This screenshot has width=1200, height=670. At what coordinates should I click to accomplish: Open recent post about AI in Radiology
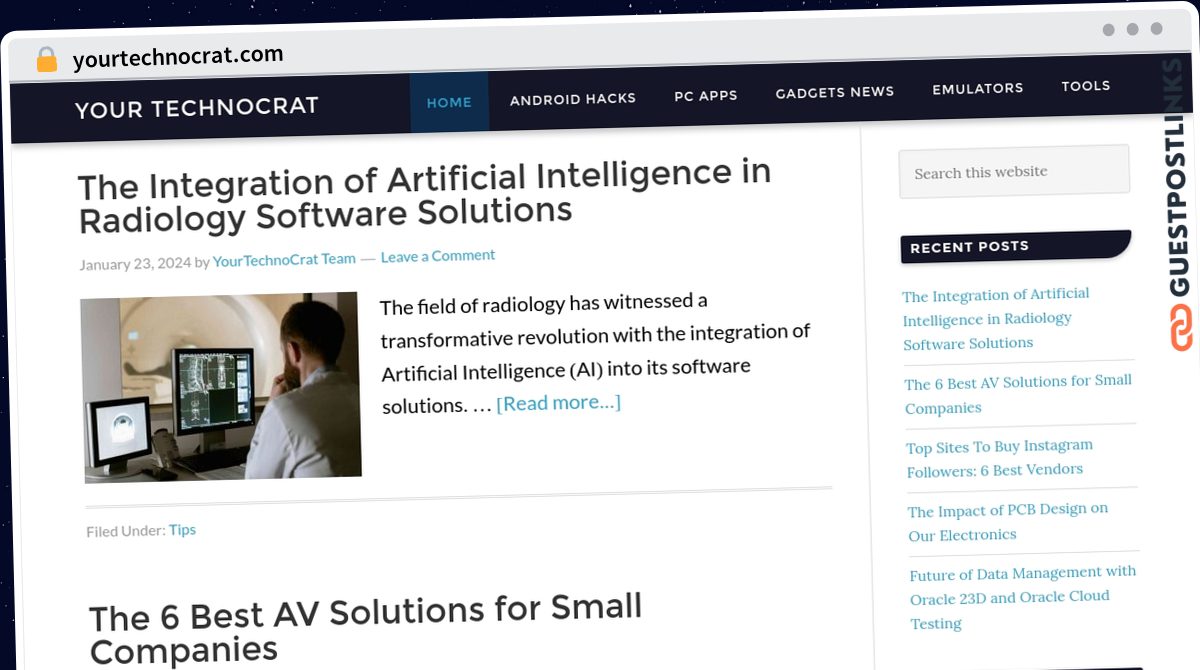(x=996, y=318)
